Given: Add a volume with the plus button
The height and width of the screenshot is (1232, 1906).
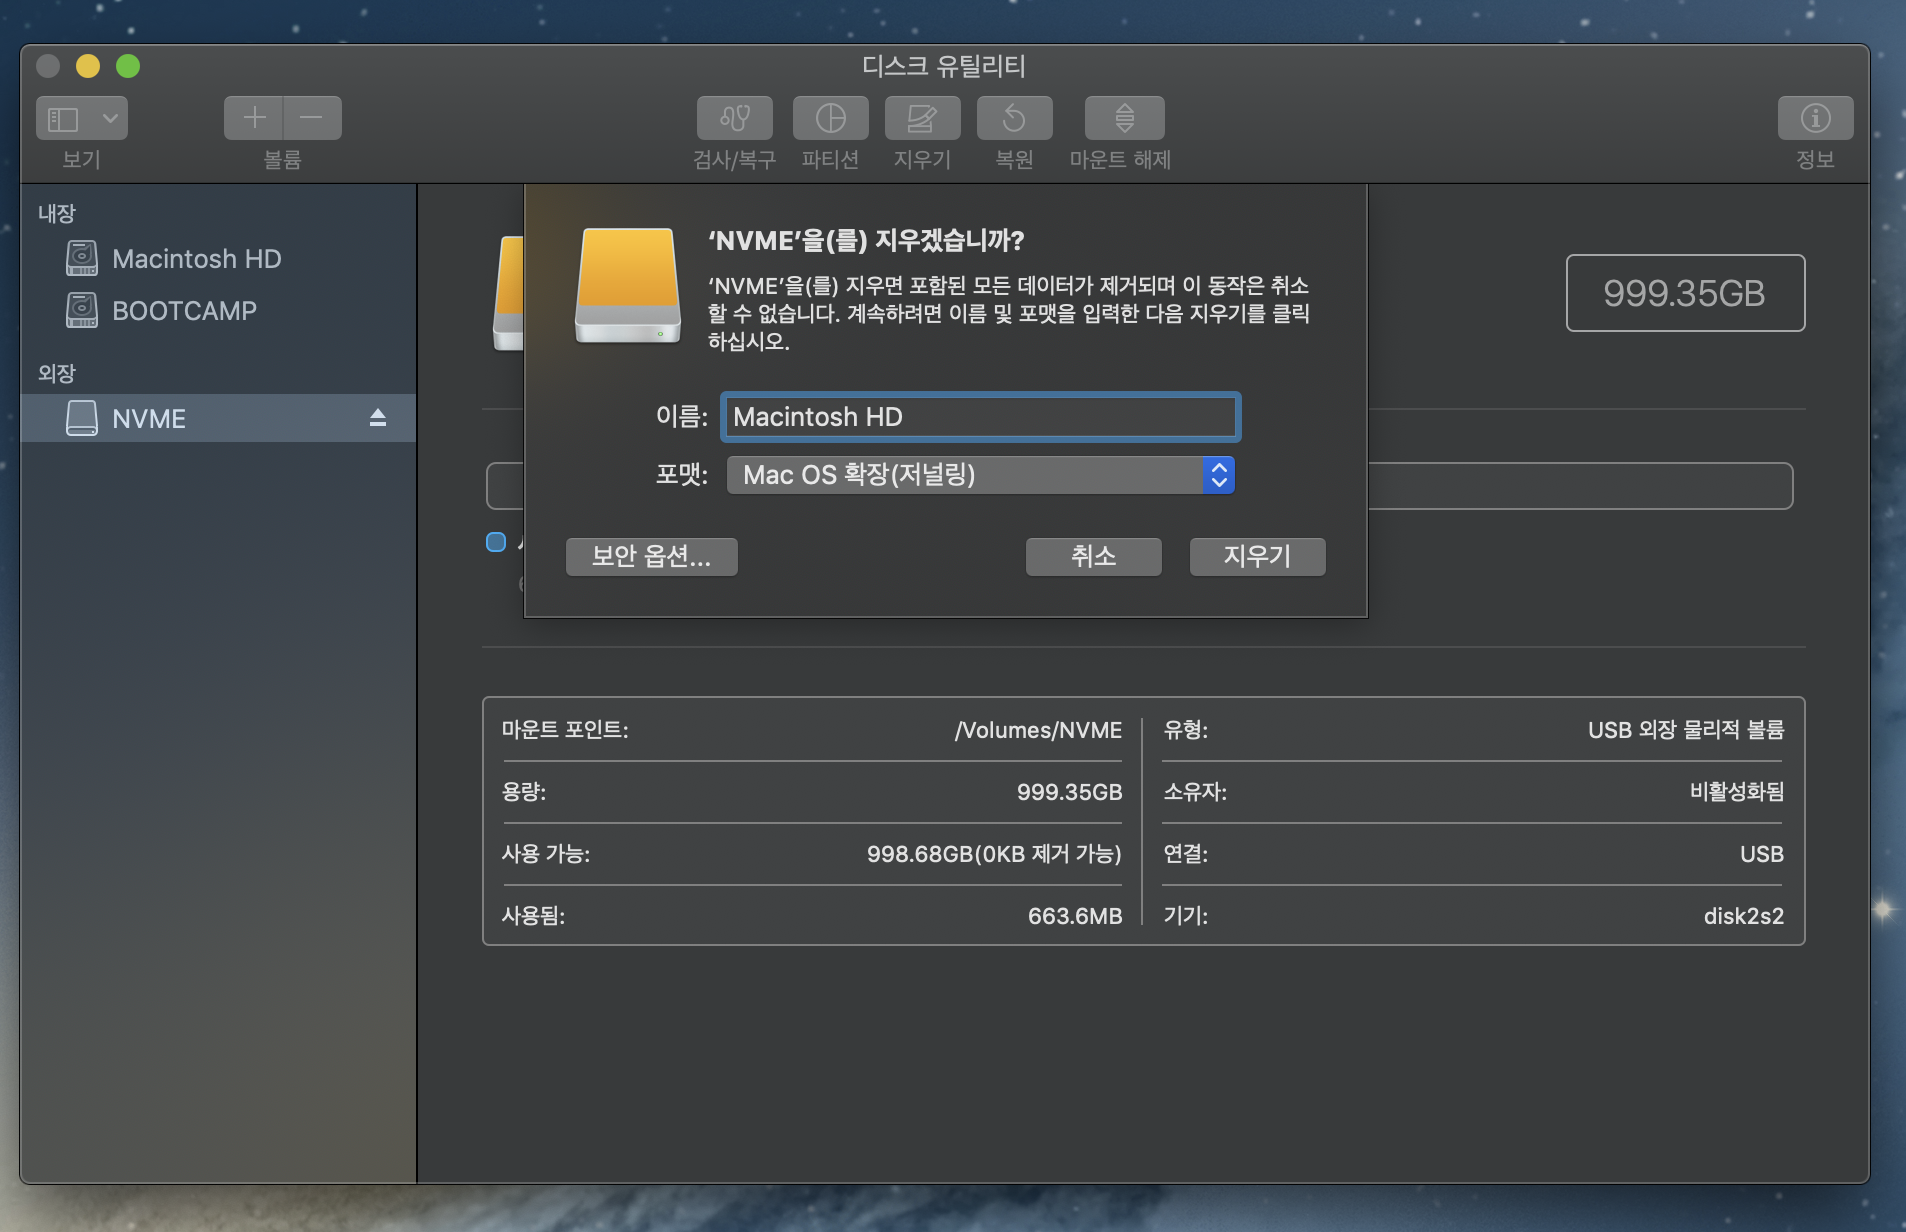Looking at the screenshot, I should 254,118.
